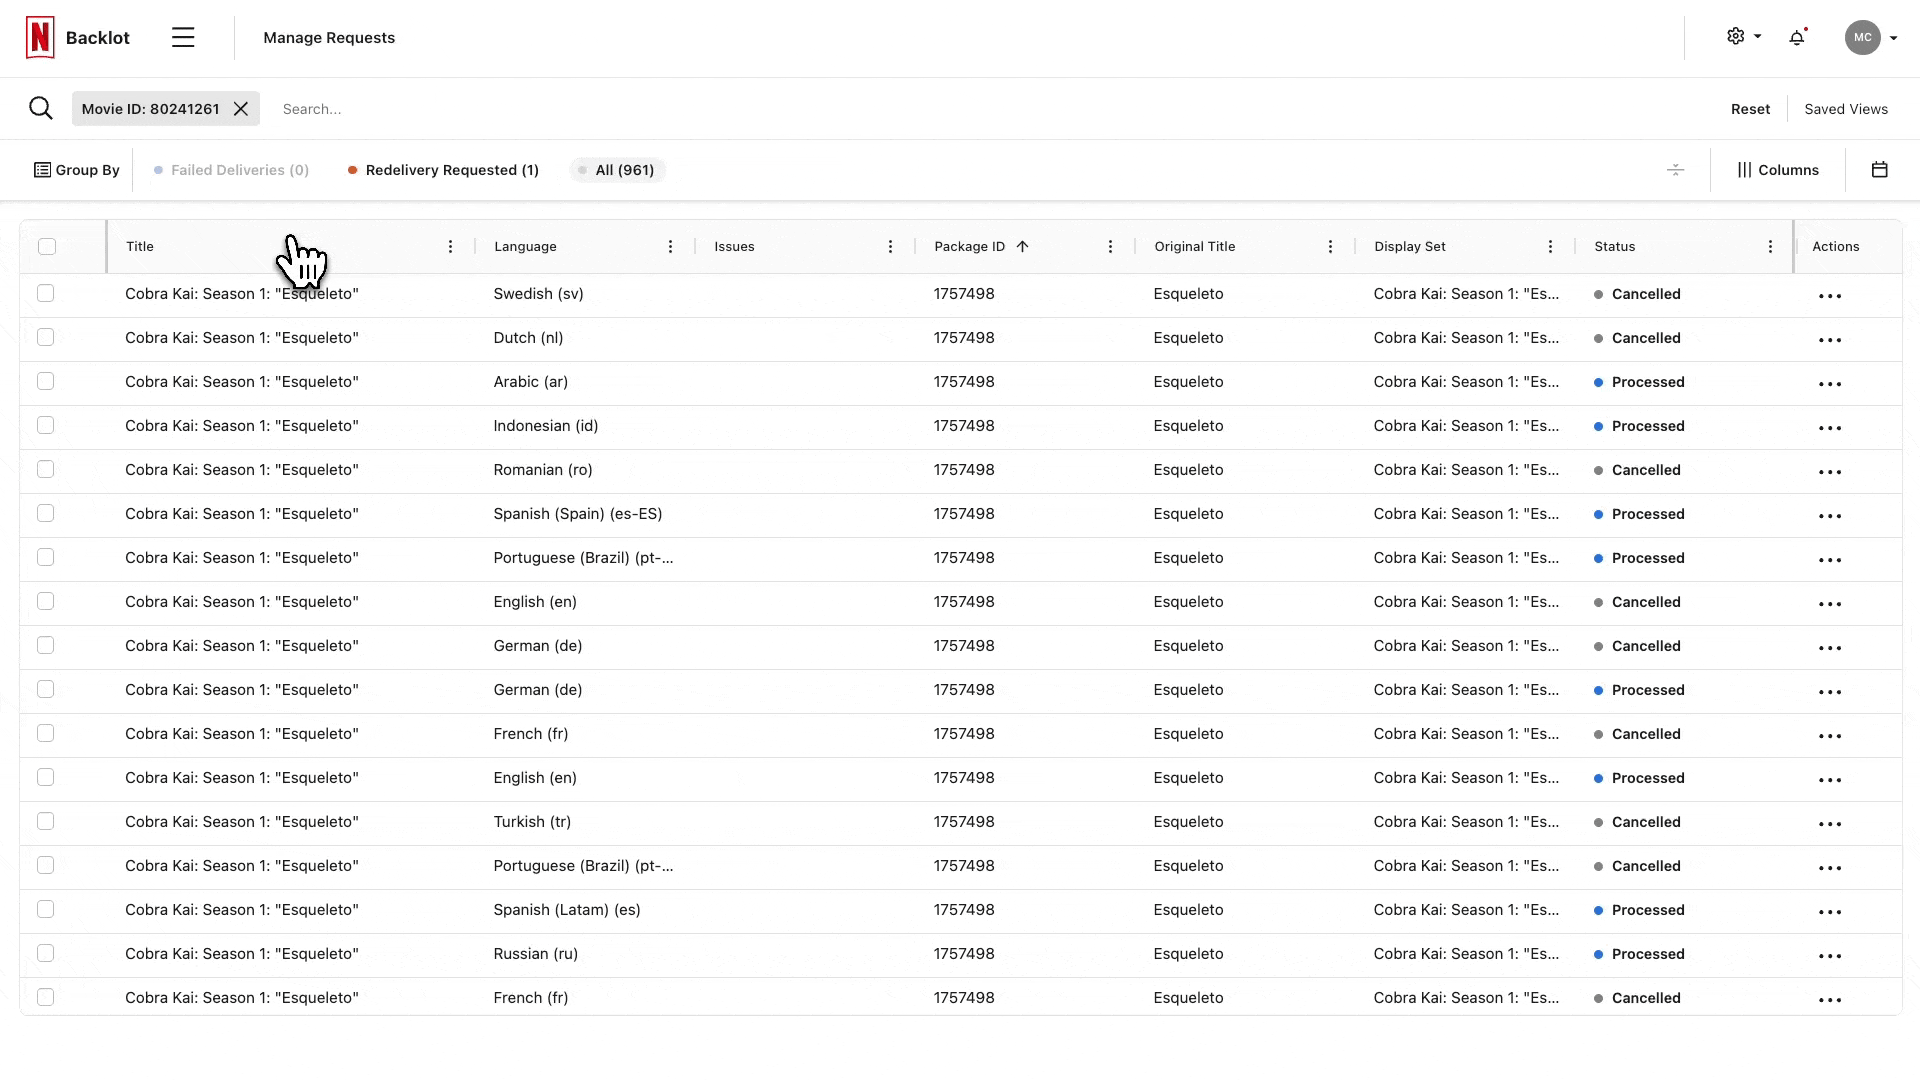The height and width of the screenshot is (1080, 1920).
Task: Click the calendar icon
Action: tap(1881, 170)
